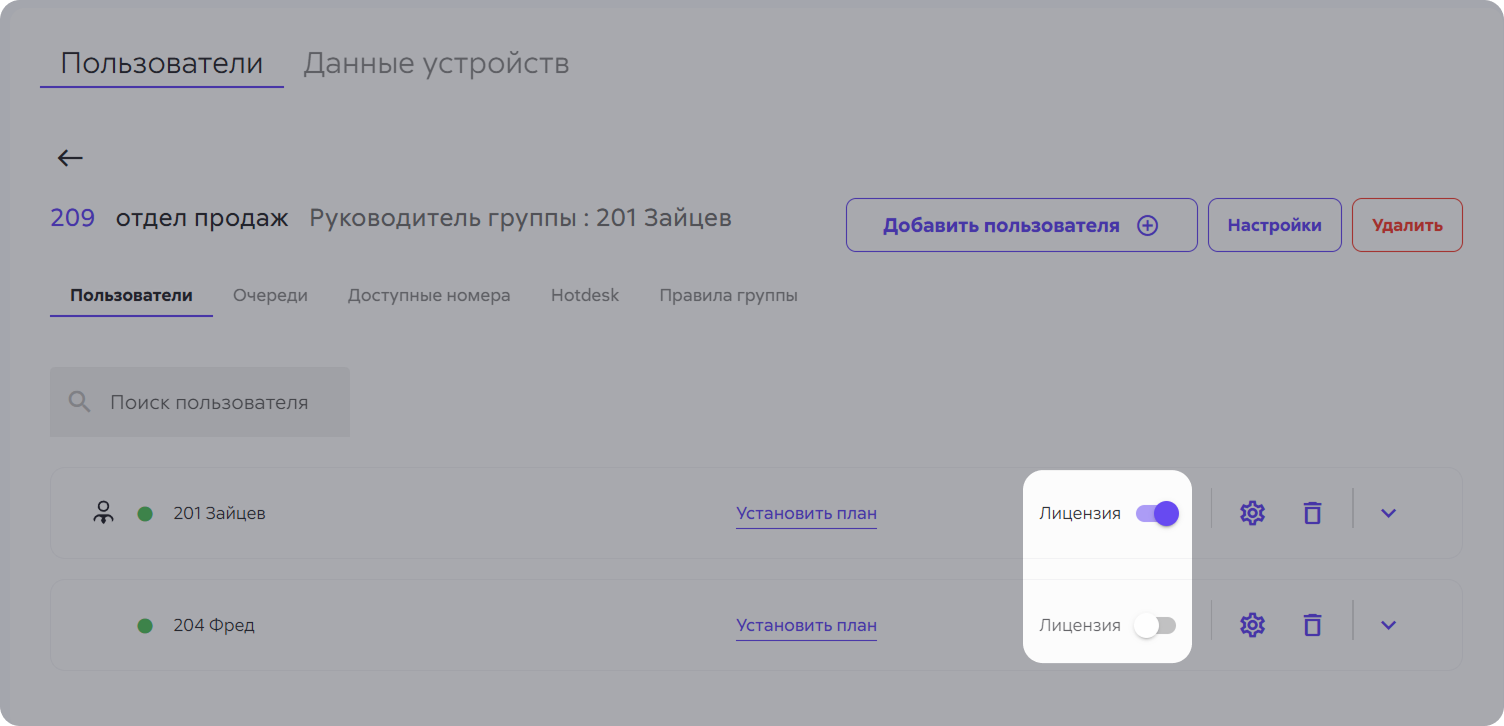This screenshot has width=1504, height=726.
Task: Expand the row for 204 Фред
Action: [x=1388, y=624]
